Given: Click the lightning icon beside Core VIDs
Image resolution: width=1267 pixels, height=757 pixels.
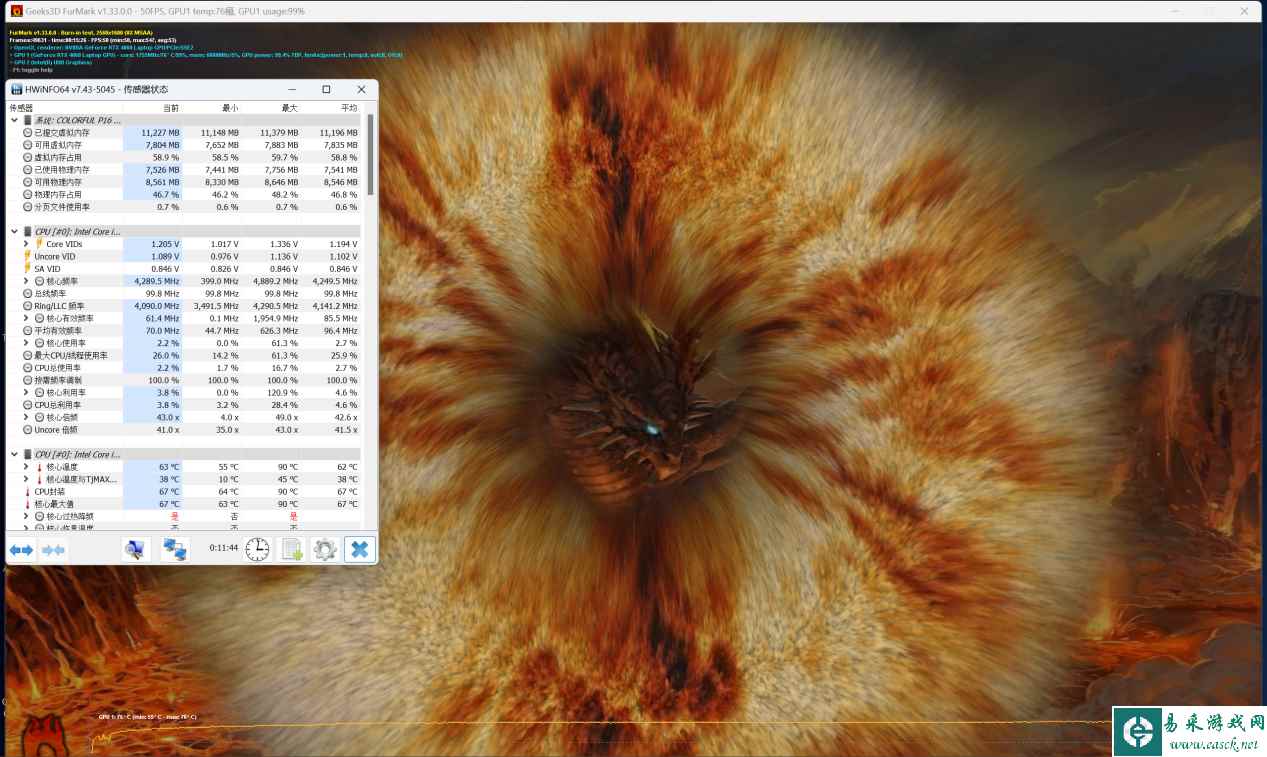Looking at the screenshot, I should coord(39,244).
